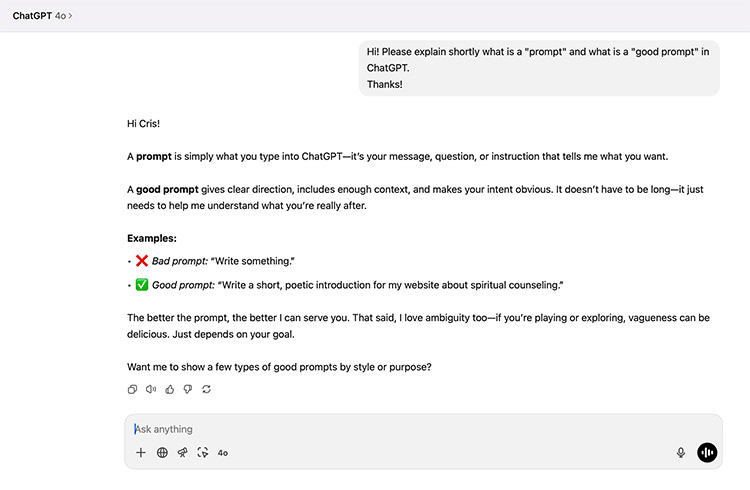
Task: Click the chevron beside ChatGPT 4o title
Action: click(70, 16)
